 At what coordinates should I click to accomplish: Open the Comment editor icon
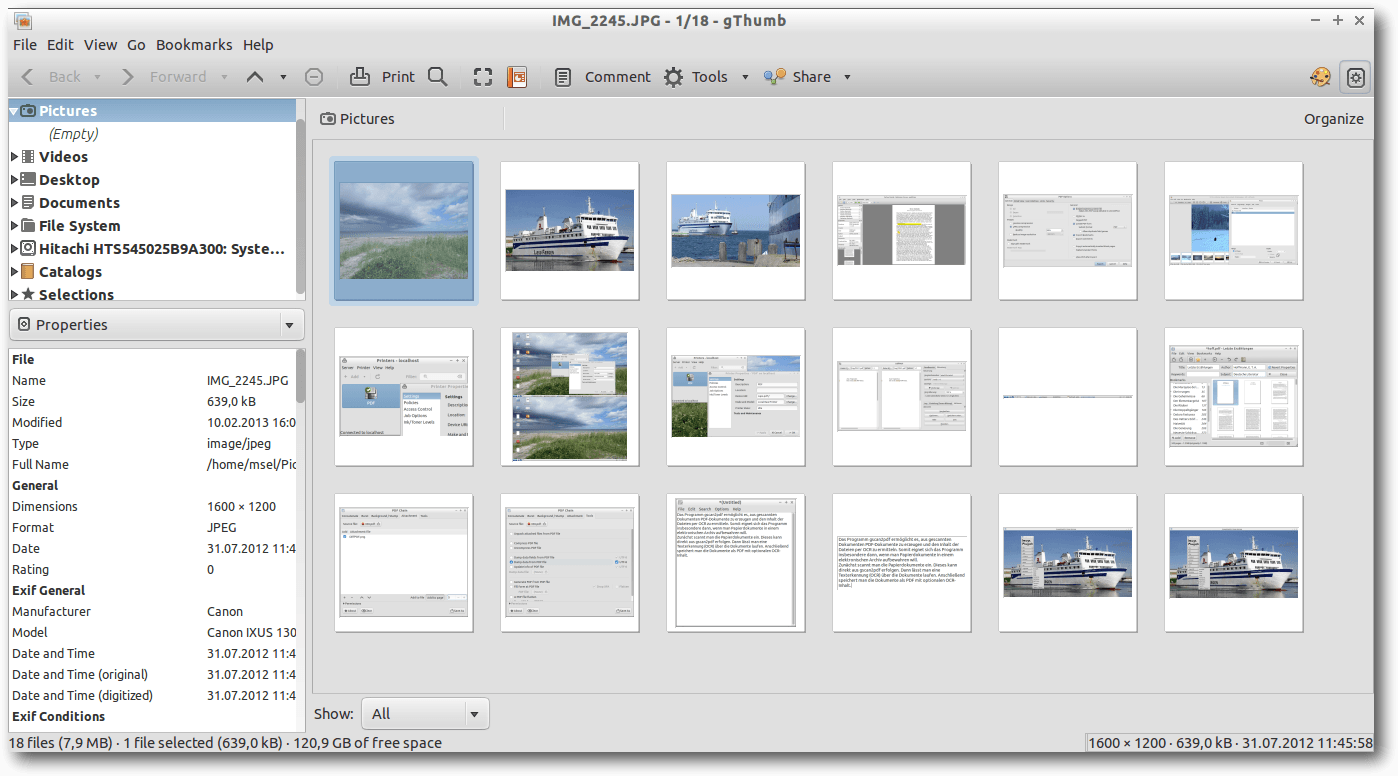[x=564, y=77]
